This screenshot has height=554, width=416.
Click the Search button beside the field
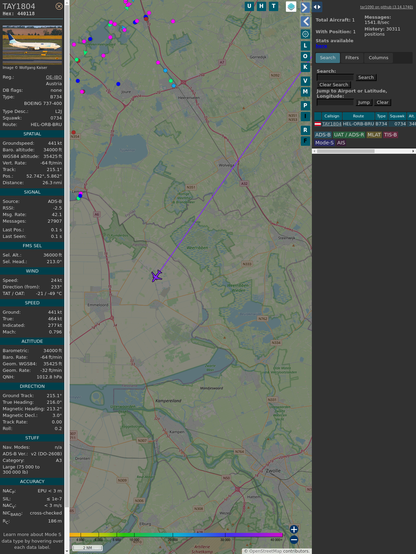(366, 77)
